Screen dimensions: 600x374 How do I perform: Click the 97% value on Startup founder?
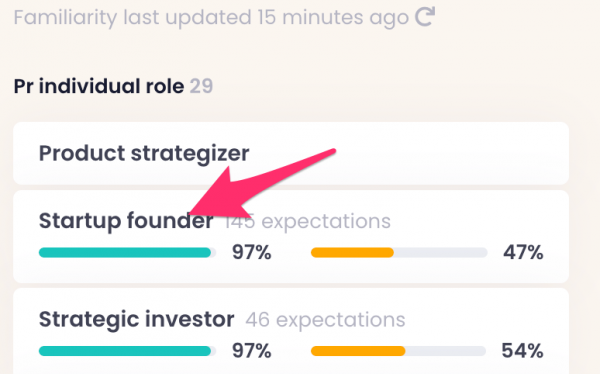(x=252, y=253)
